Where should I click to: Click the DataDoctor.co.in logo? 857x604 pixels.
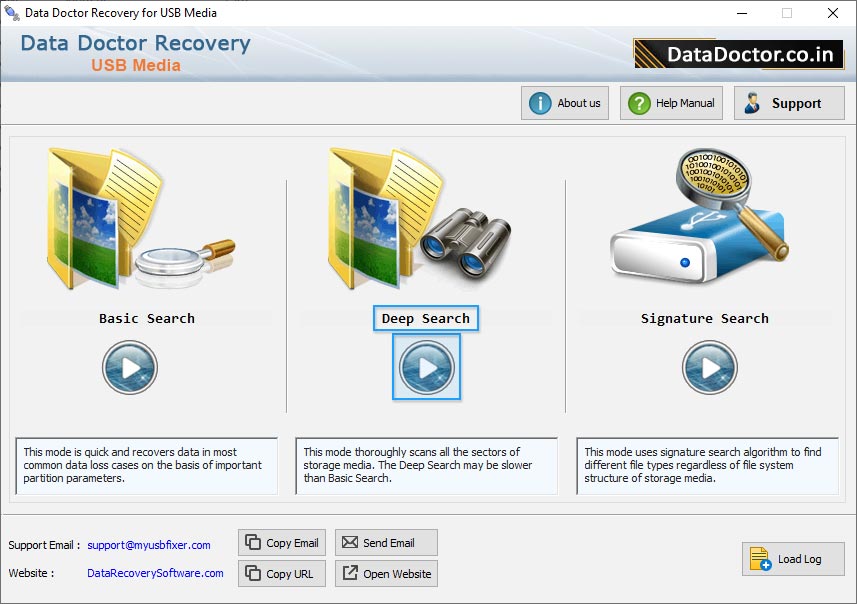[x=737, y=54]
